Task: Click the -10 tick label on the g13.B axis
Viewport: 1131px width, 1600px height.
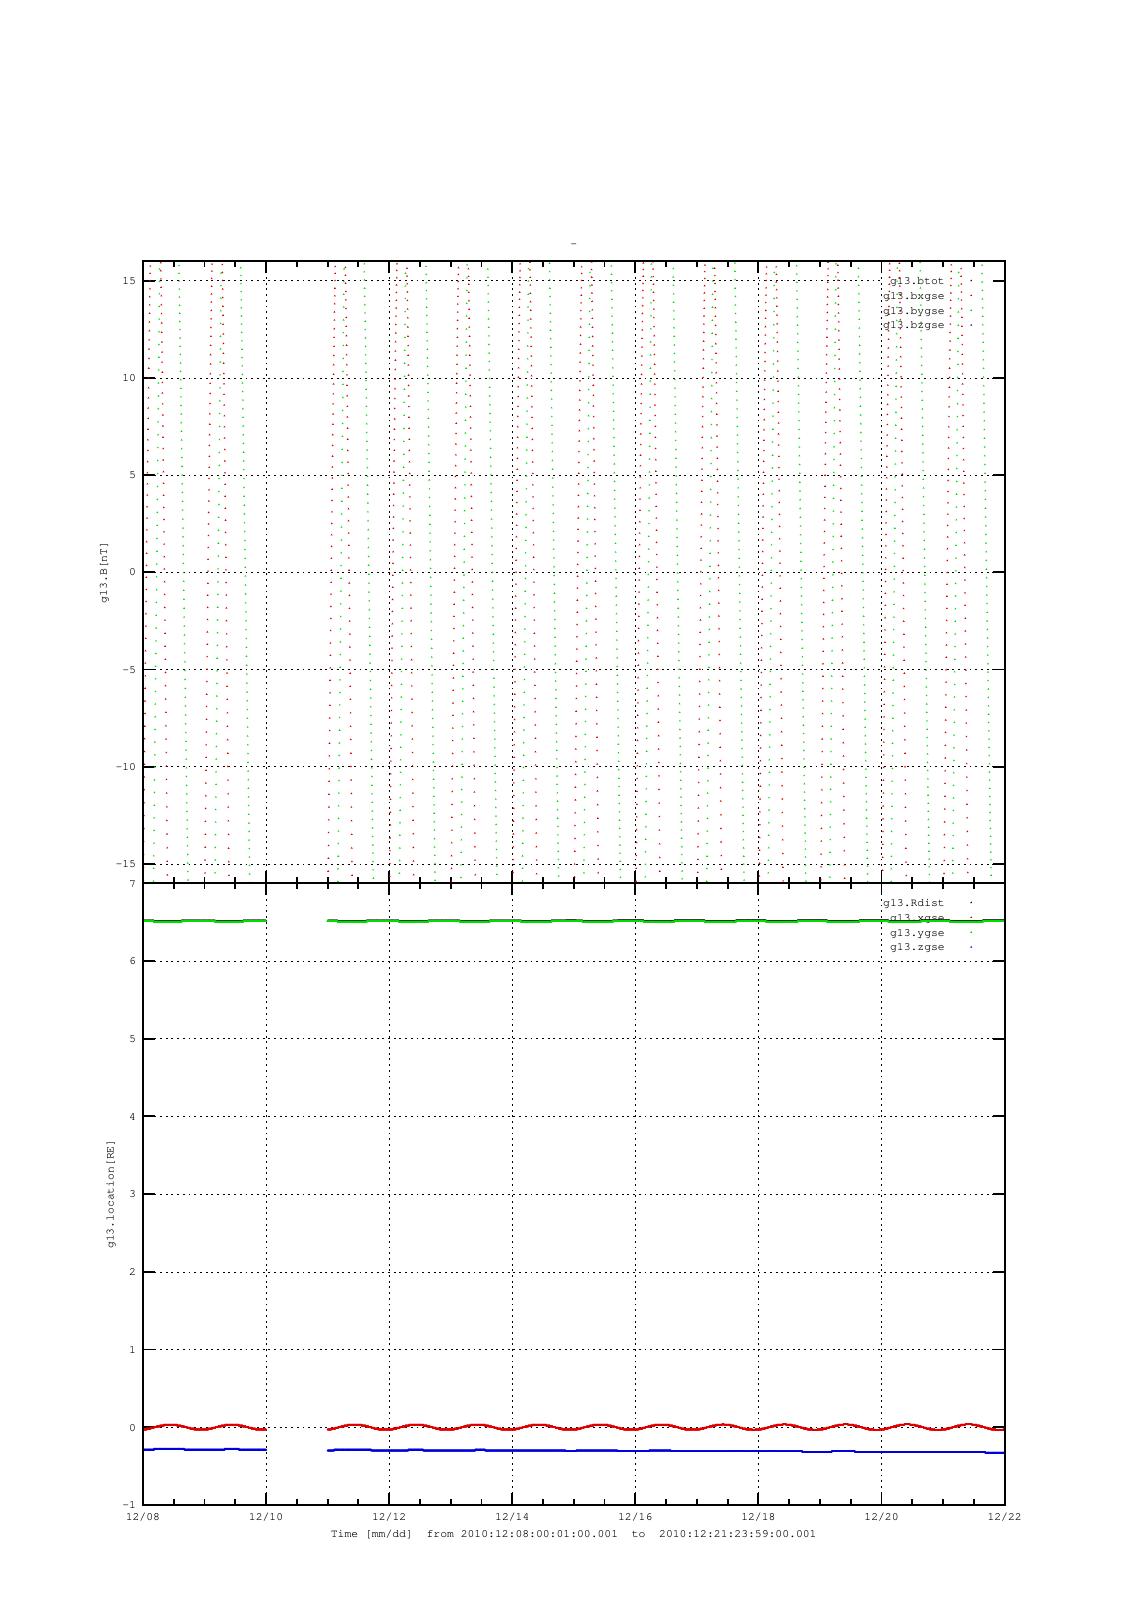Action: coord(125,767)
